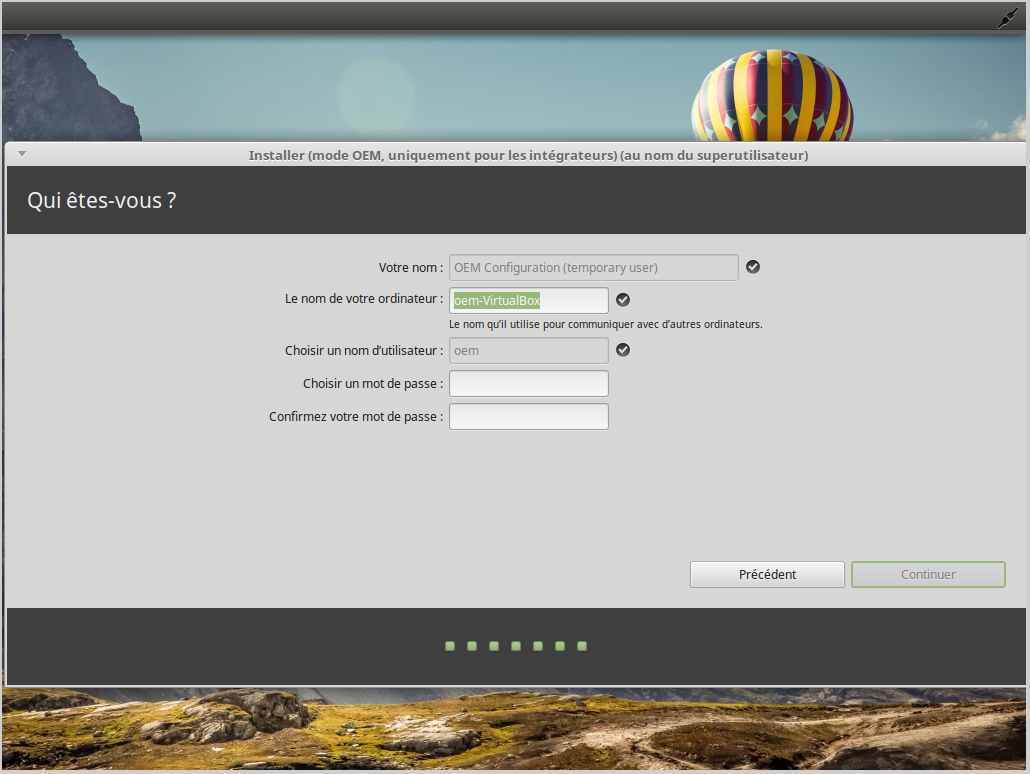The height and width of the screenshot is (774, 1030).
Task: Click the network connection icon in top panel
Action: pyautogui.click(x=1007, y=18)
